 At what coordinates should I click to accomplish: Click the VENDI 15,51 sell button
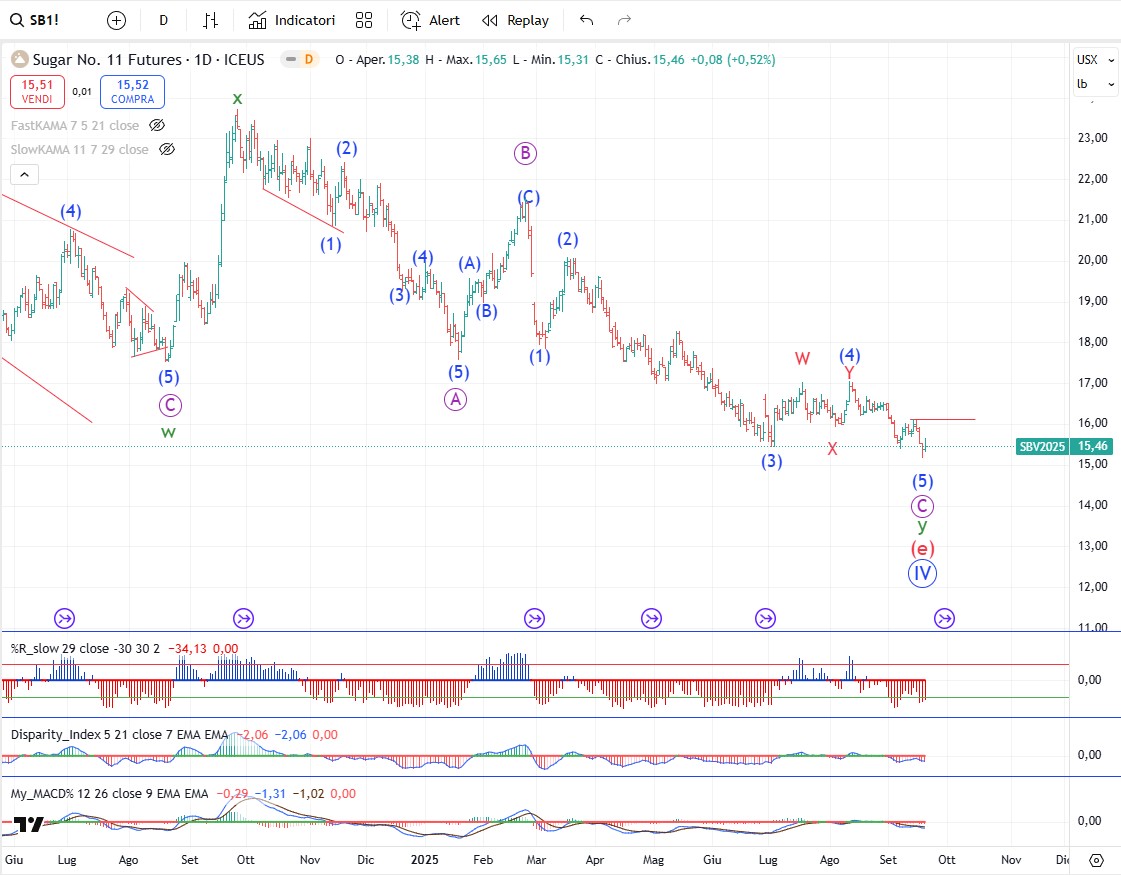point(38,92)
